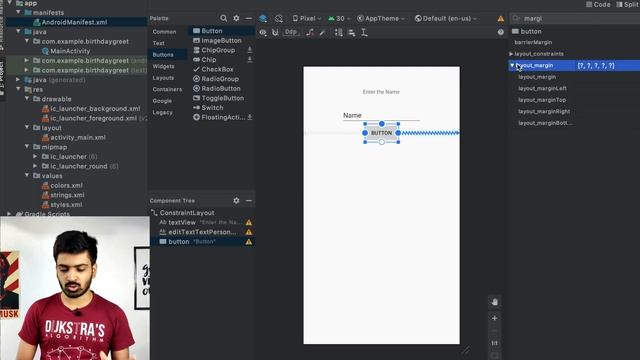Select ConstraintLayout in Component Tree

point(187,213)
